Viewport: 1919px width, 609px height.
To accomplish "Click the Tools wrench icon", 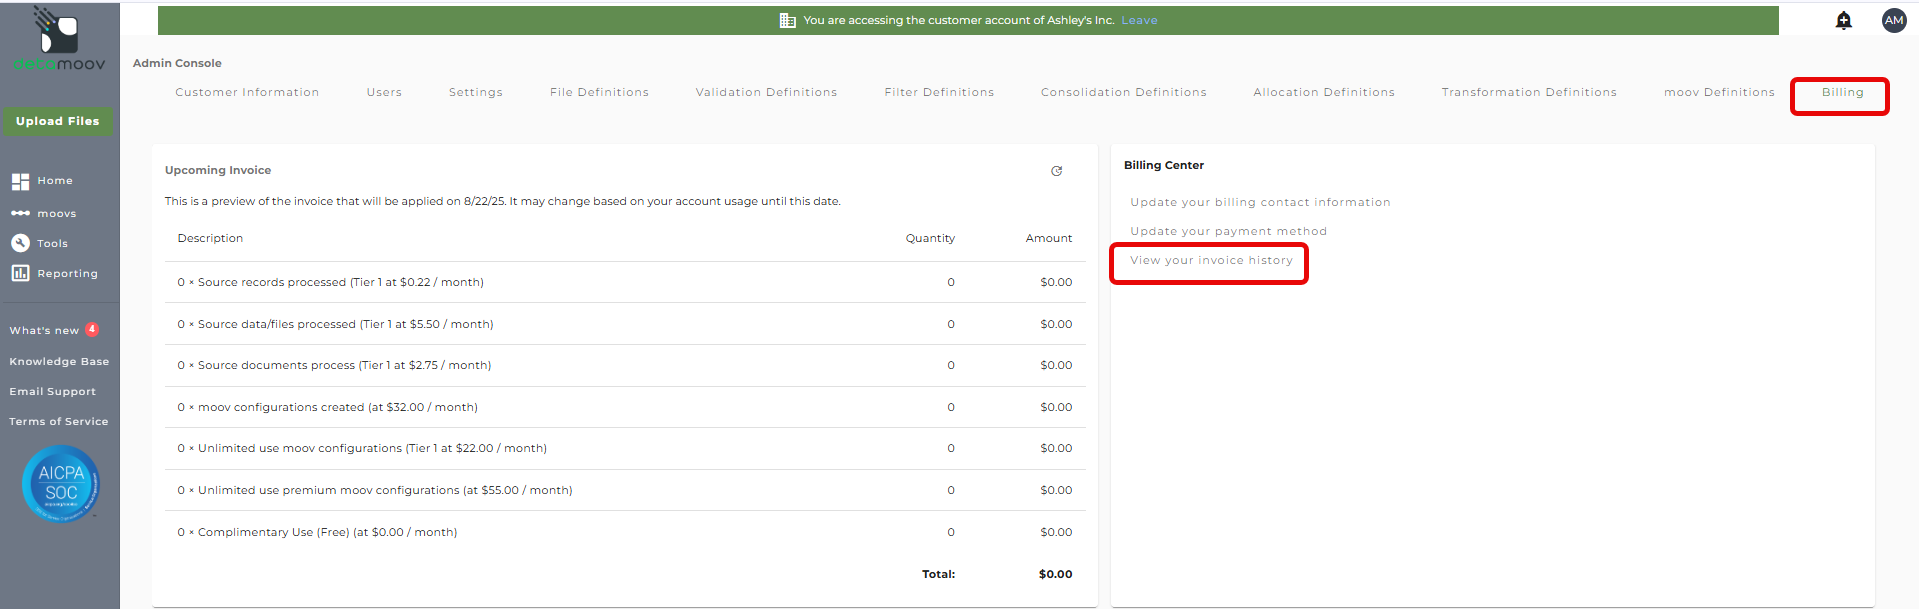I will pyautogui.click(x=20, y=243).
